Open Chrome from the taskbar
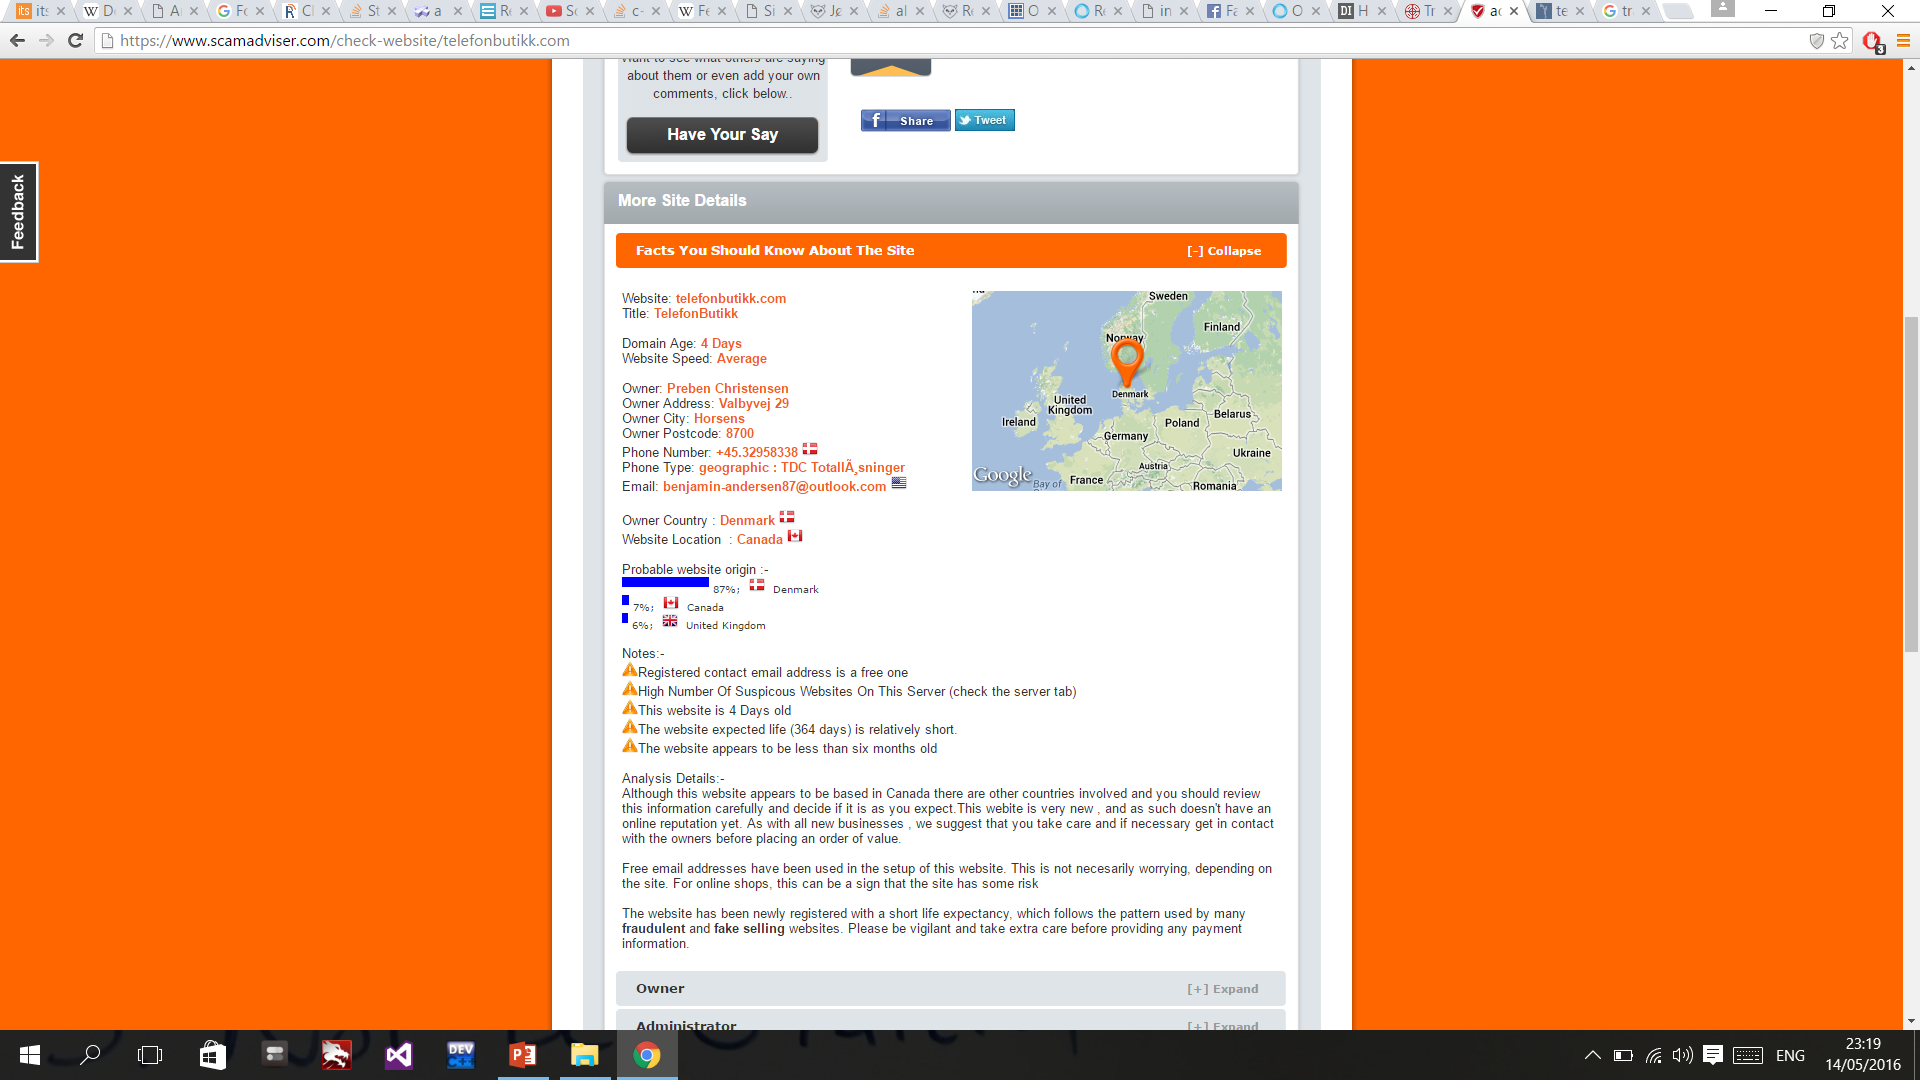Image resolution: width=1920 pixels, height=1080 pixels. (x=647, y=1055)
